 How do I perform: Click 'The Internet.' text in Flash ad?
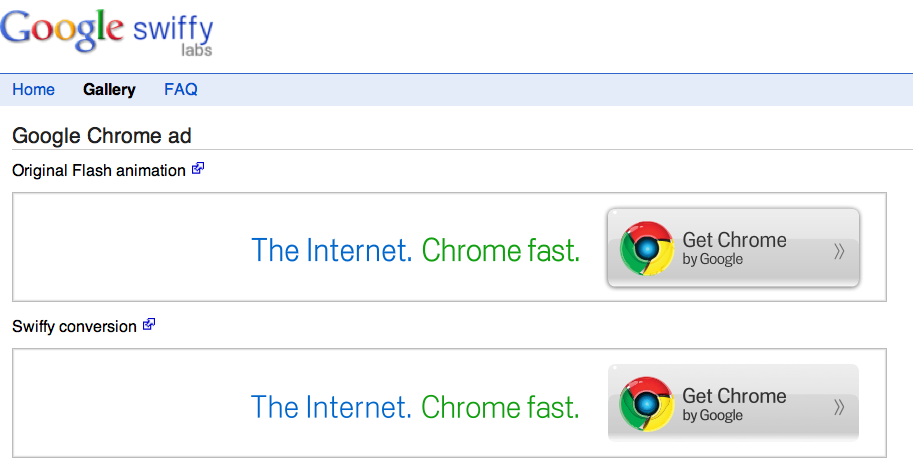click(332, 251)
